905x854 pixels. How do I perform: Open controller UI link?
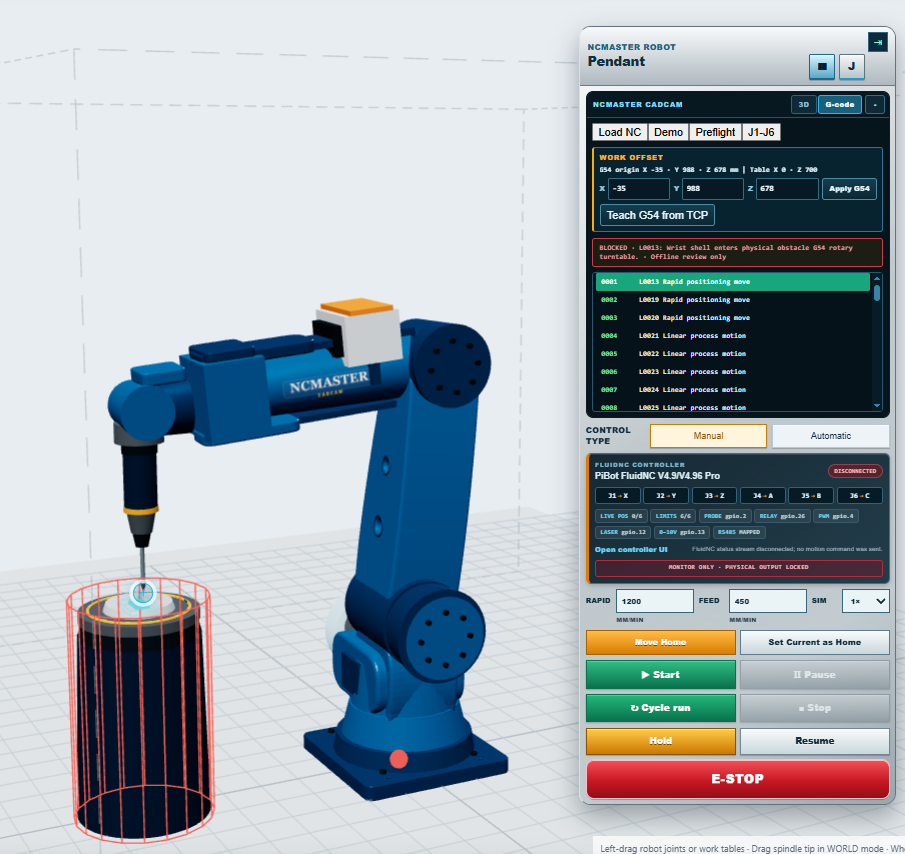point(631,549)
